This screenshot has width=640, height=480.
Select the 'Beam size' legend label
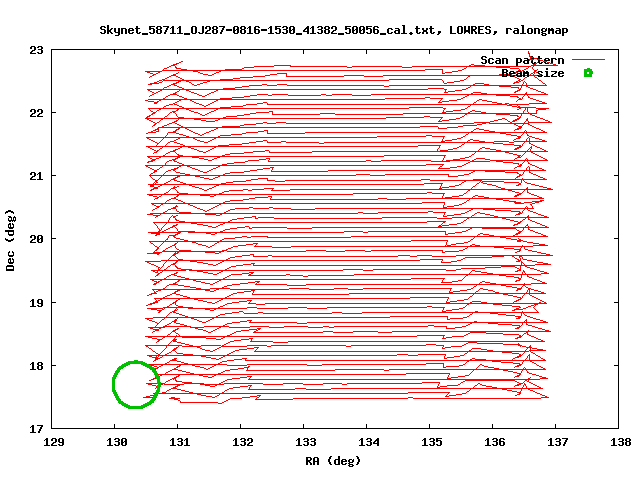click(533, 73)
